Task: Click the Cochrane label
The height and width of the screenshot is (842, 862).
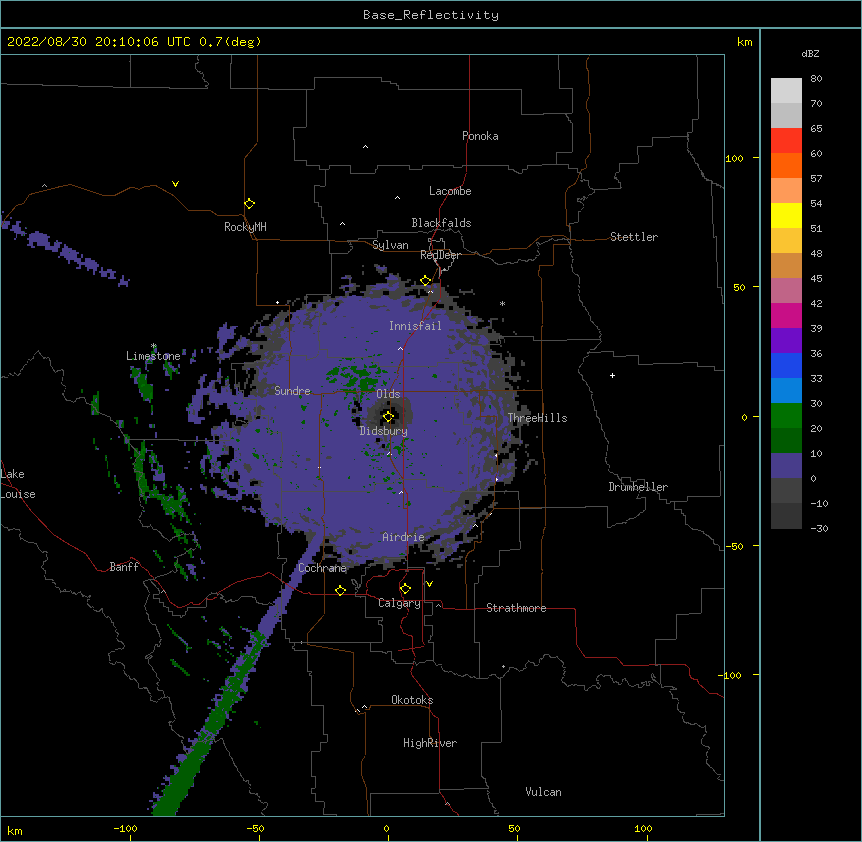Action: [x=322, y=568]
